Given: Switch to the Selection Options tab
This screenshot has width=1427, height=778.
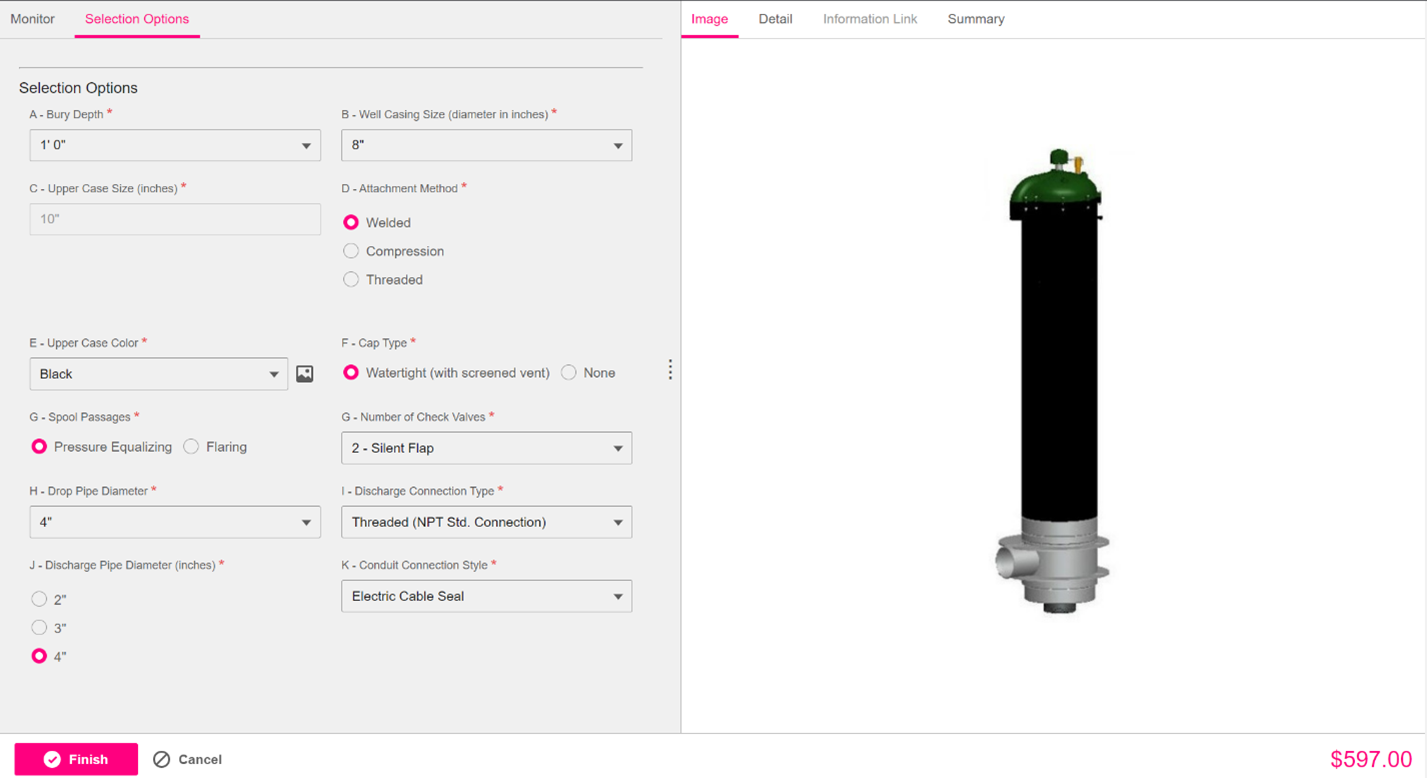Looking at the screenshot, I should (x=137, y=19).
